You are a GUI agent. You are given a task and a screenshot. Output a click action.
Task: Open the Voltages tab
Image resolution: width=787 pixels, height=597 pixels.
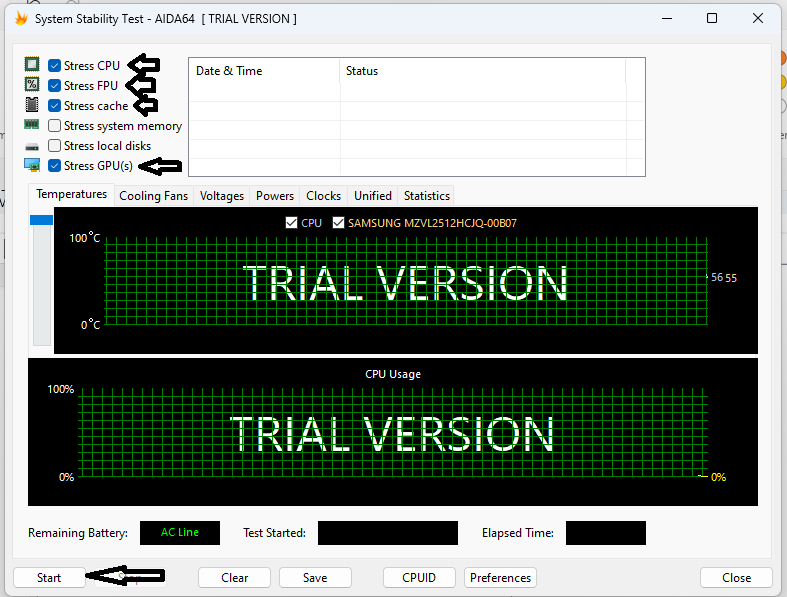click(221, 196)
